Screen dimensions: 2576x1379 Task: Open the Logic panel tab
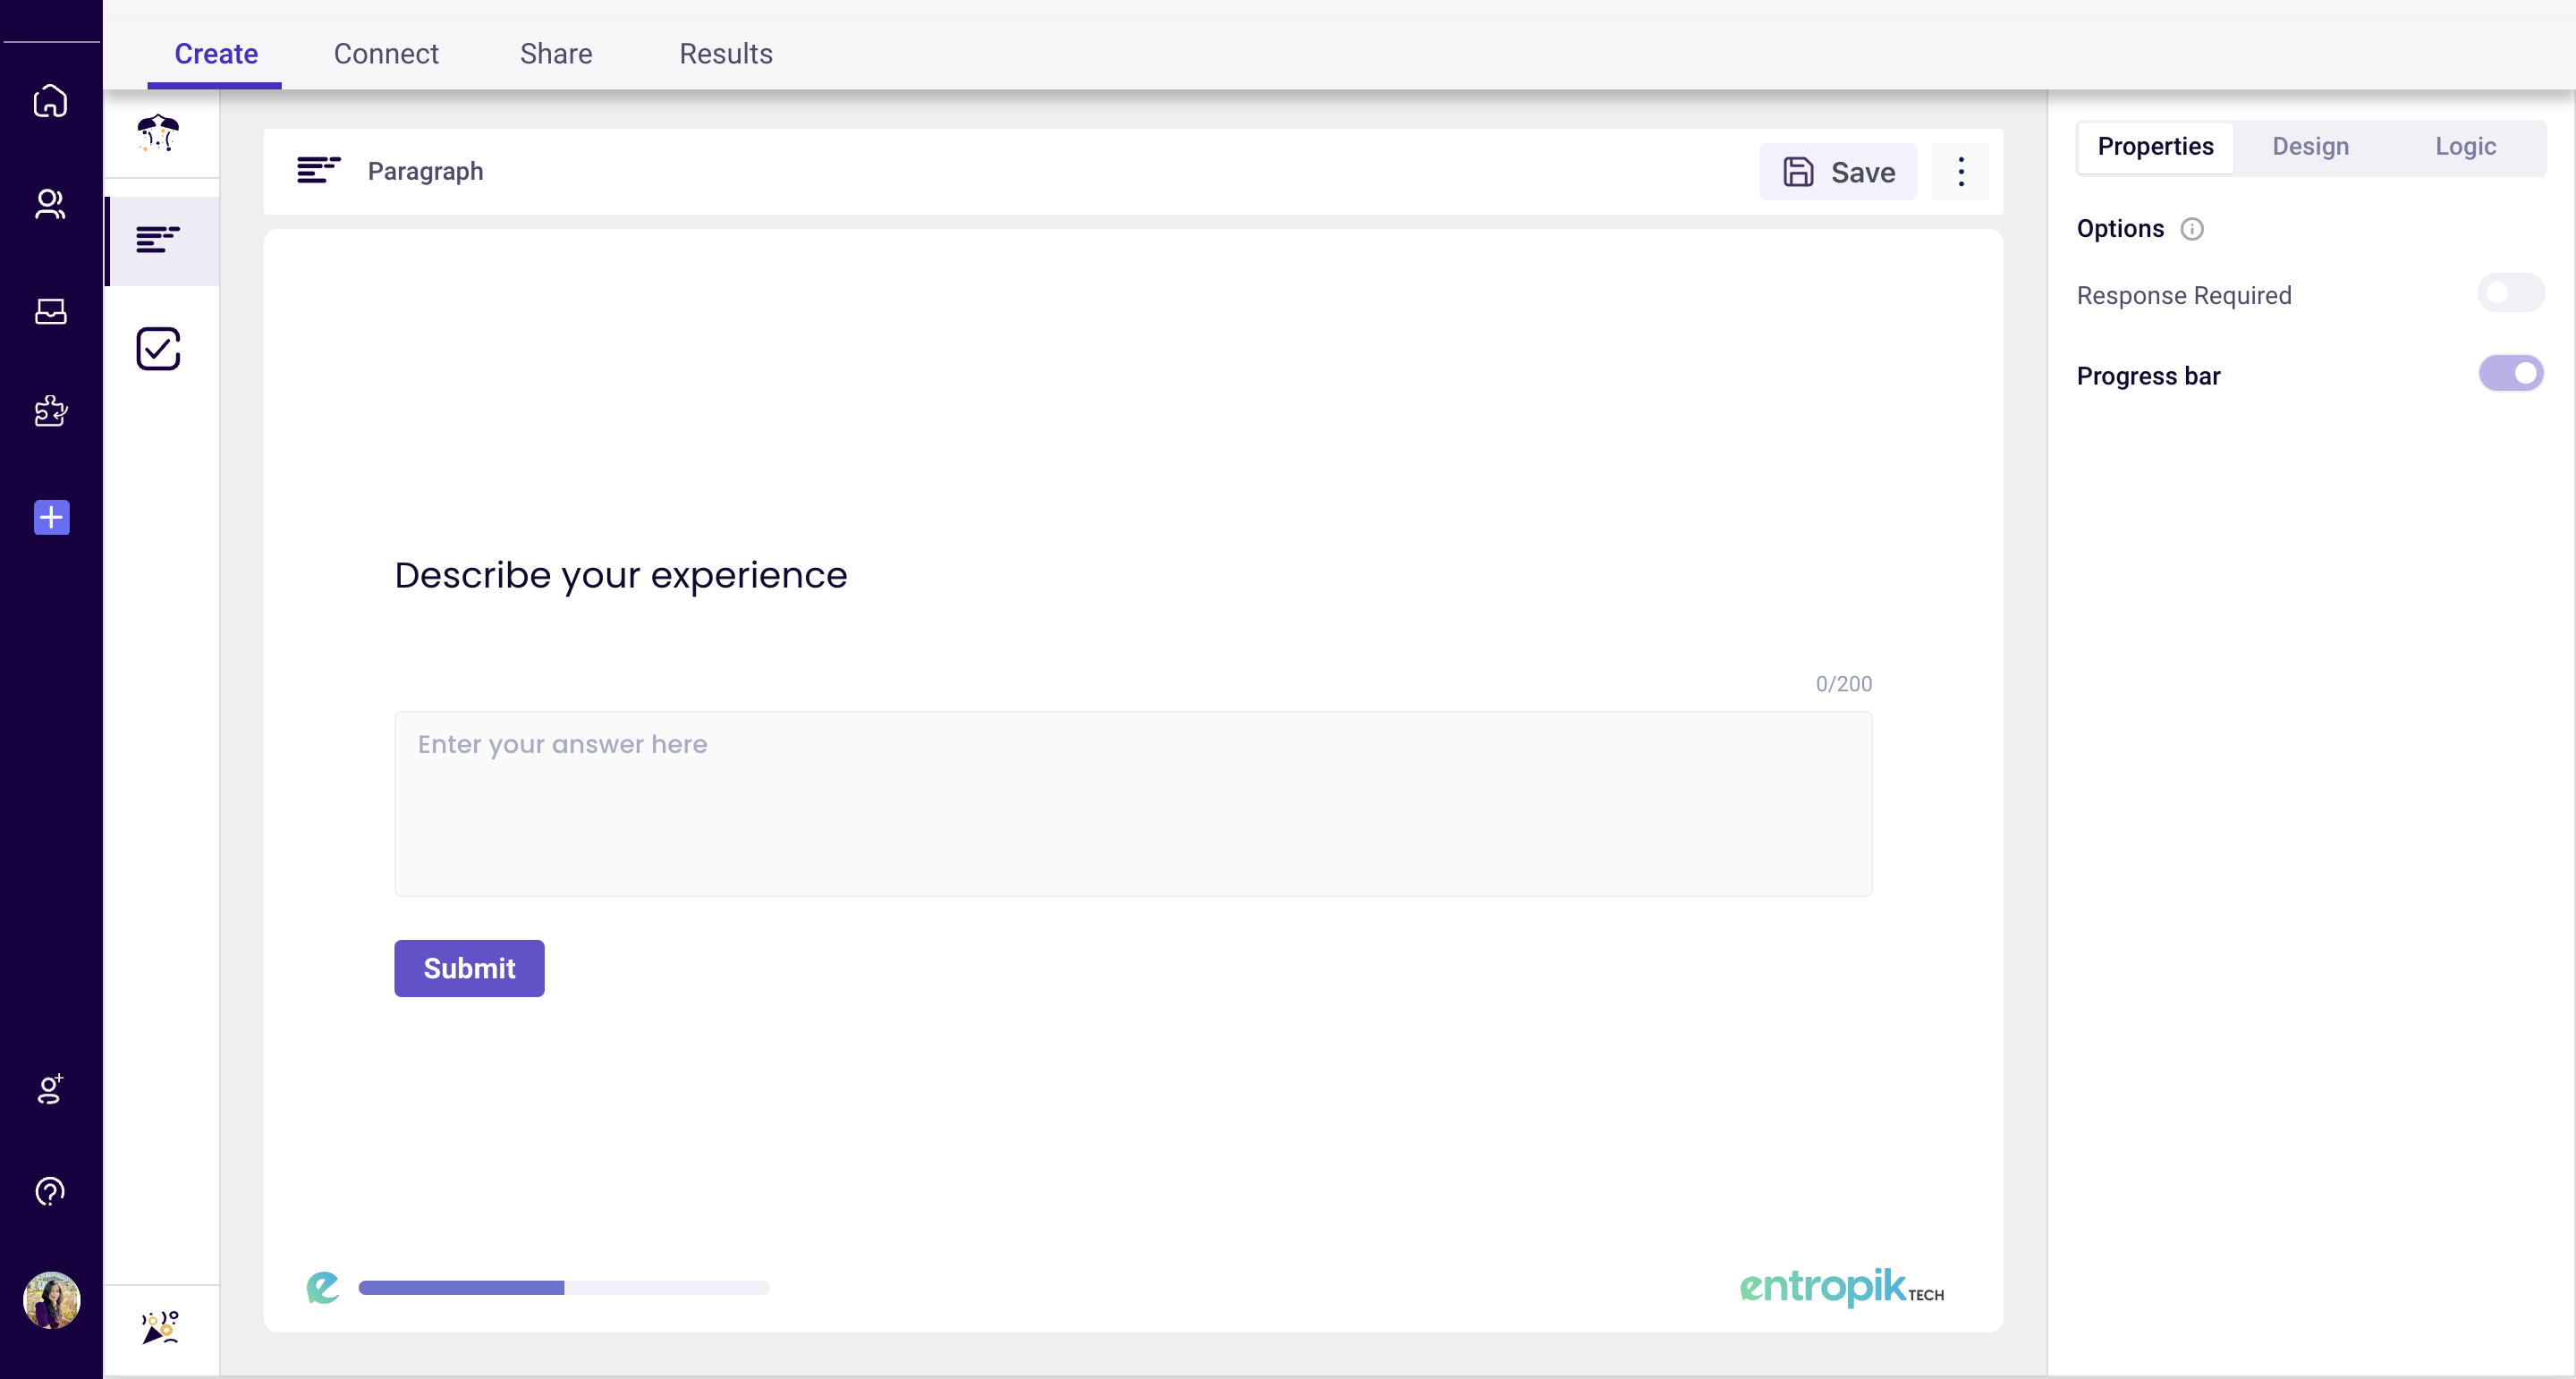2465,147
